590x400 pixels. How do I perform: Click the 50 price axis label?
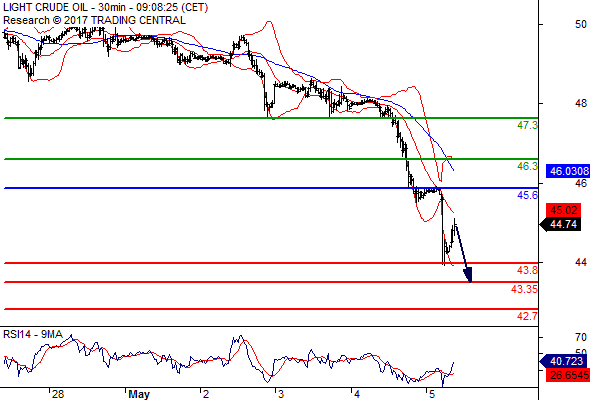581,24
